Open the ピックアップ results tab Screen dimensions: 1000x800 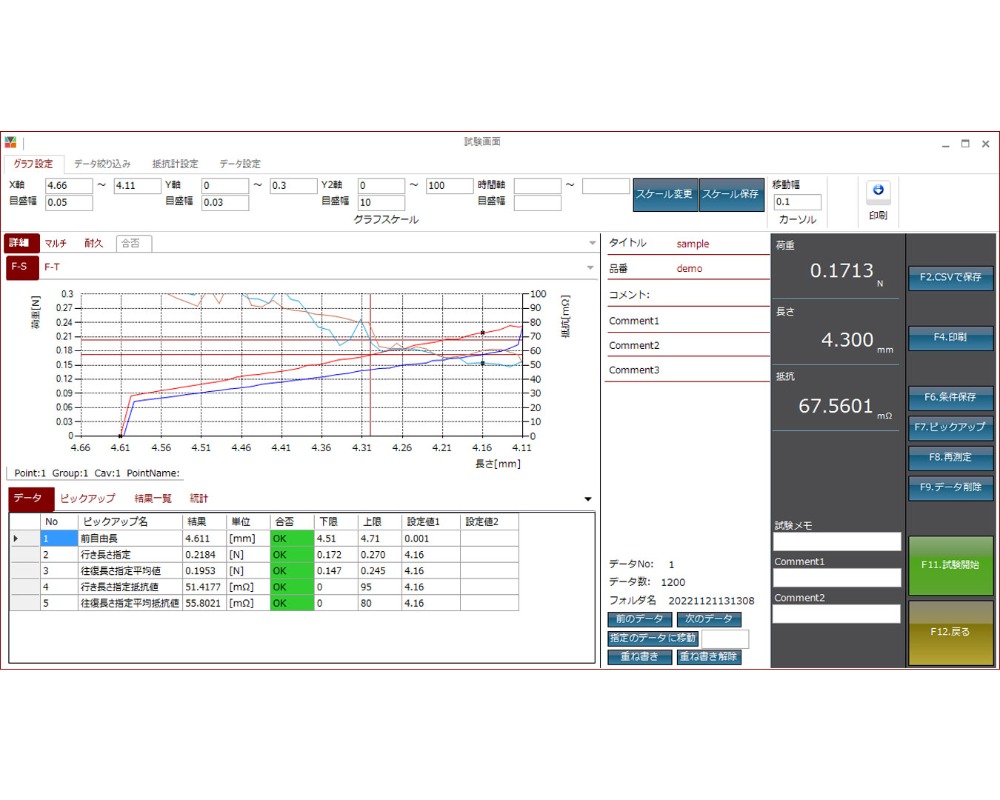coord(87,498)
